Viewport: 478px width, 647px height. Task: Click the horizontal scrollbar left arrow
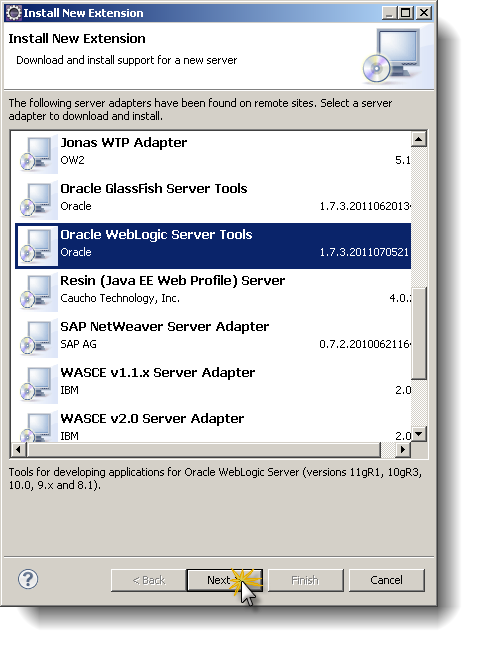18,449
